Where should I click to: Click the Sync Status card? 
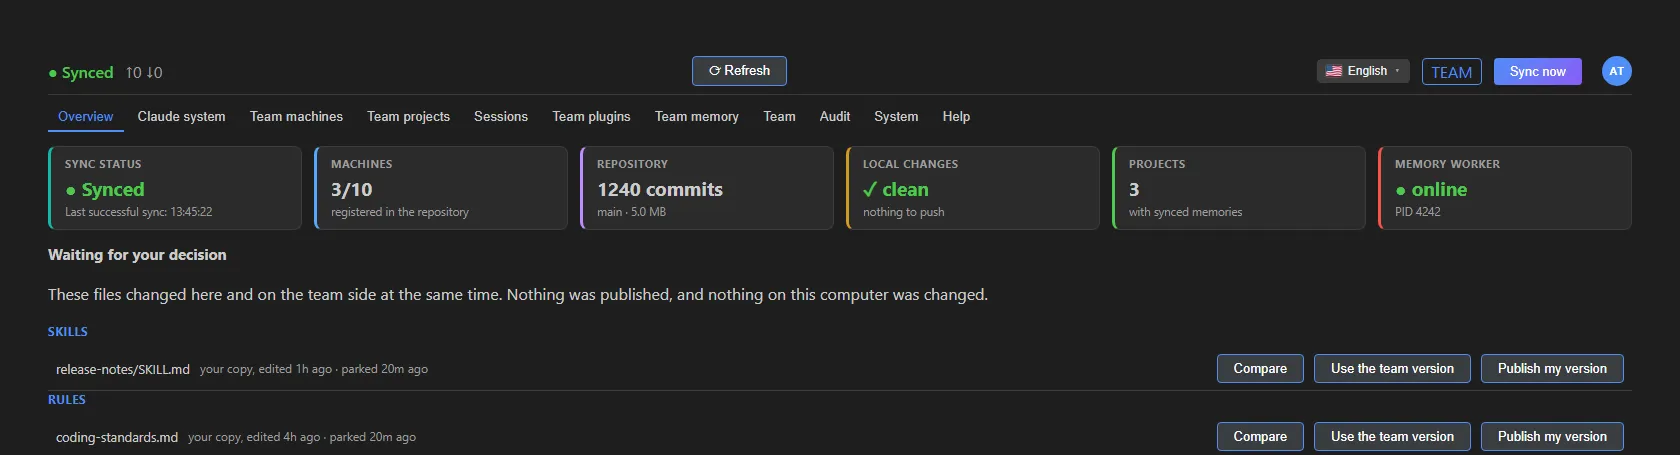(x=175, y=188)
